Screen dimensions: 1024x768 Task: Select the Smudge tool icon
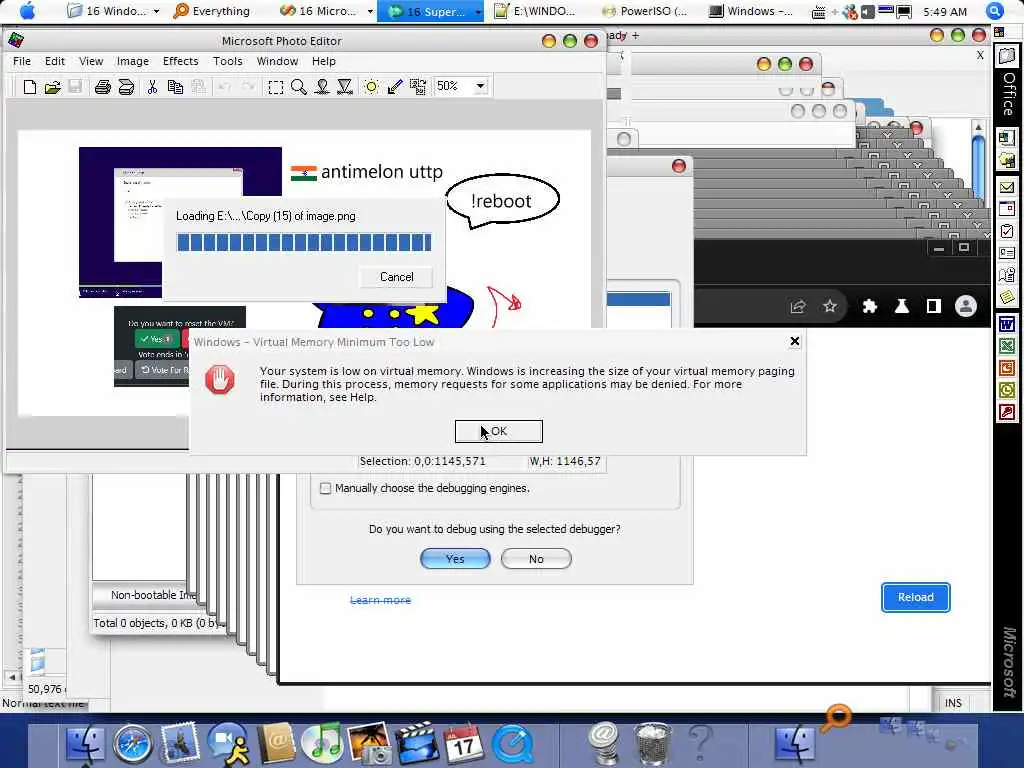[322, 87]
